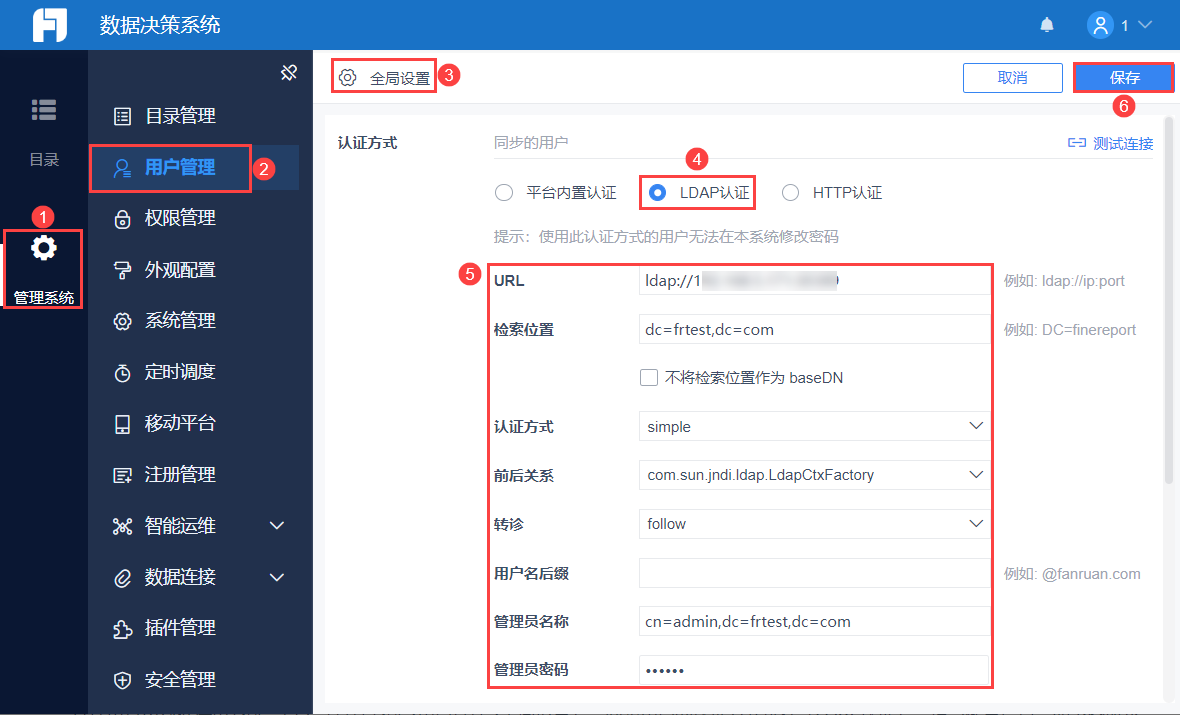Click the 测试连接 link
Screen dimensions: 1180x715
1122,143
